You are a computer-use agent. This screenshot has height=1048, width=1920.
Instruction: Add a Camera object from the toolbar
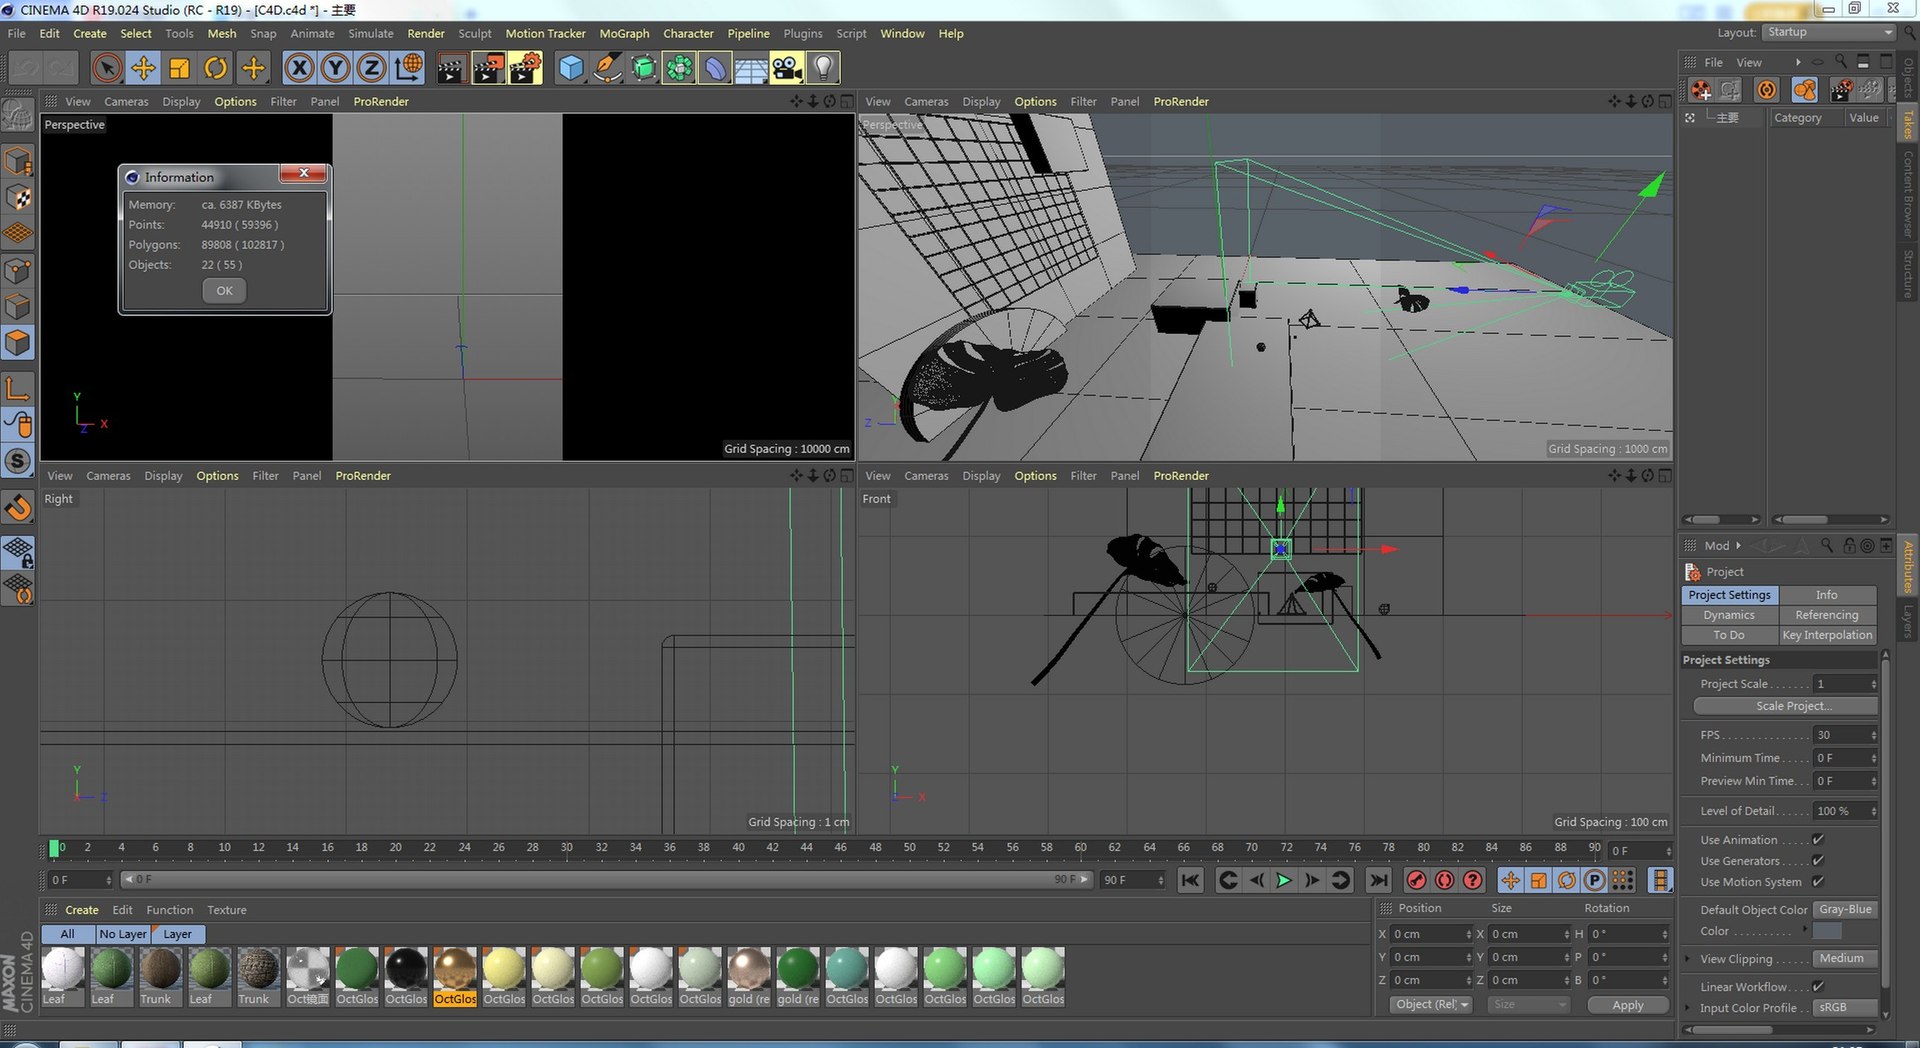[x=787, y=68]
